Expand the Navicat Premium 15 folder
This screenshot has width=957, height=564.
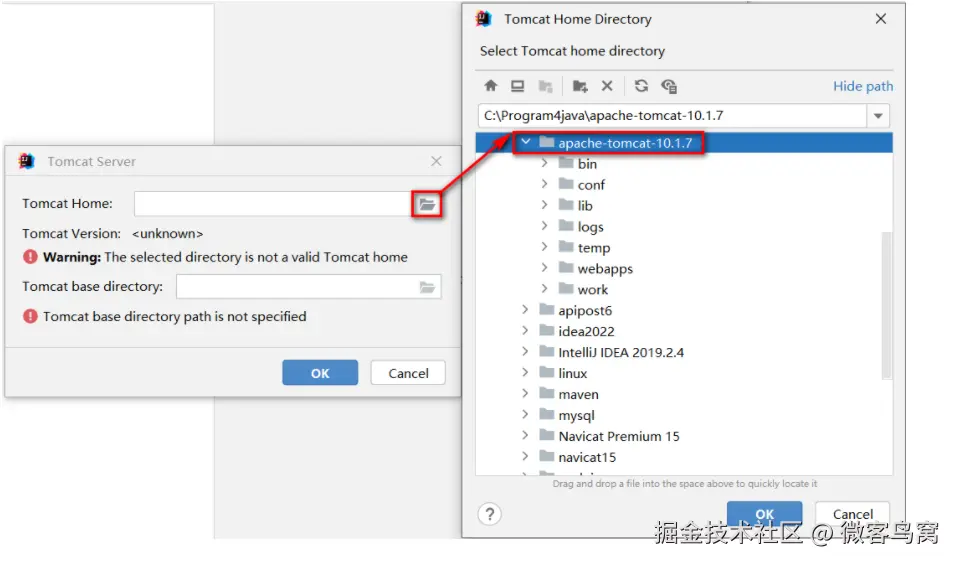(x=525, y=435)
